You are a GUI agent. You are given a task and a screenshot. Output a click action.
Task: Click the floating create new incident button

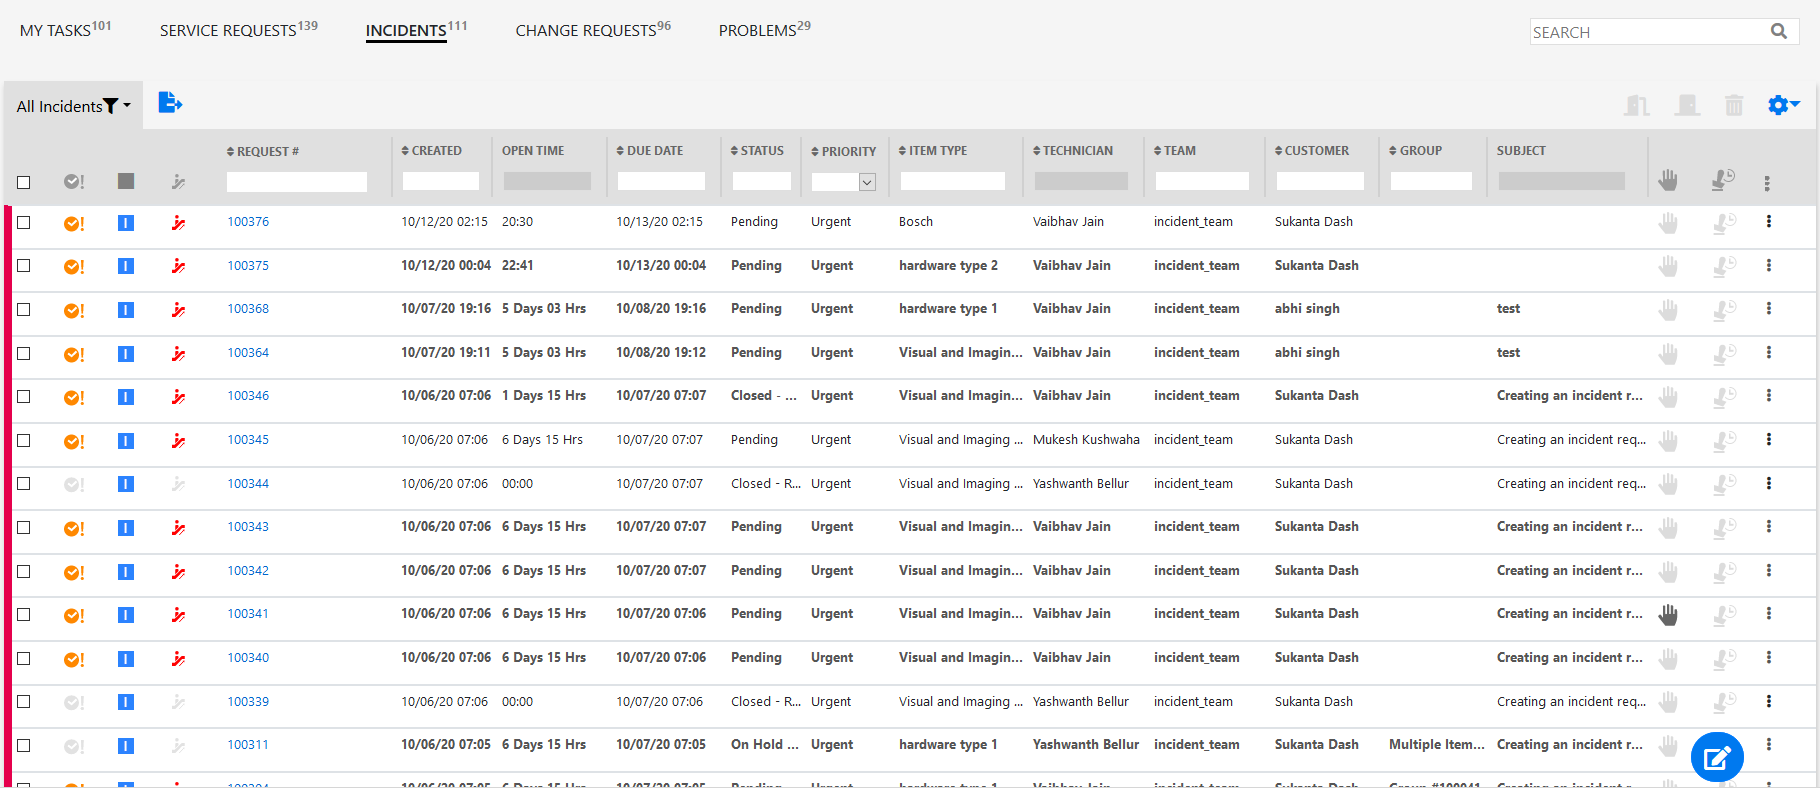tap(1717, 757)
